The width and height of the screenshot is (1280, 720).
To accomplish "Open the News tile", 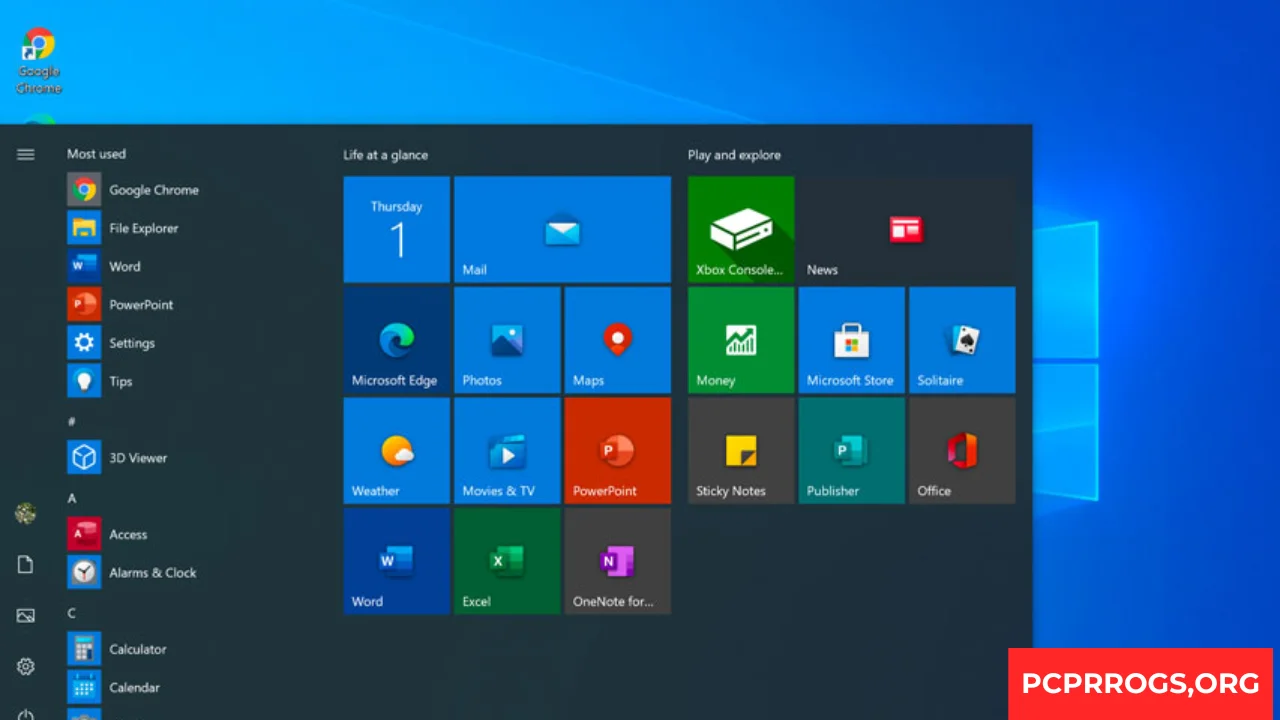I will tap(907, 229).
